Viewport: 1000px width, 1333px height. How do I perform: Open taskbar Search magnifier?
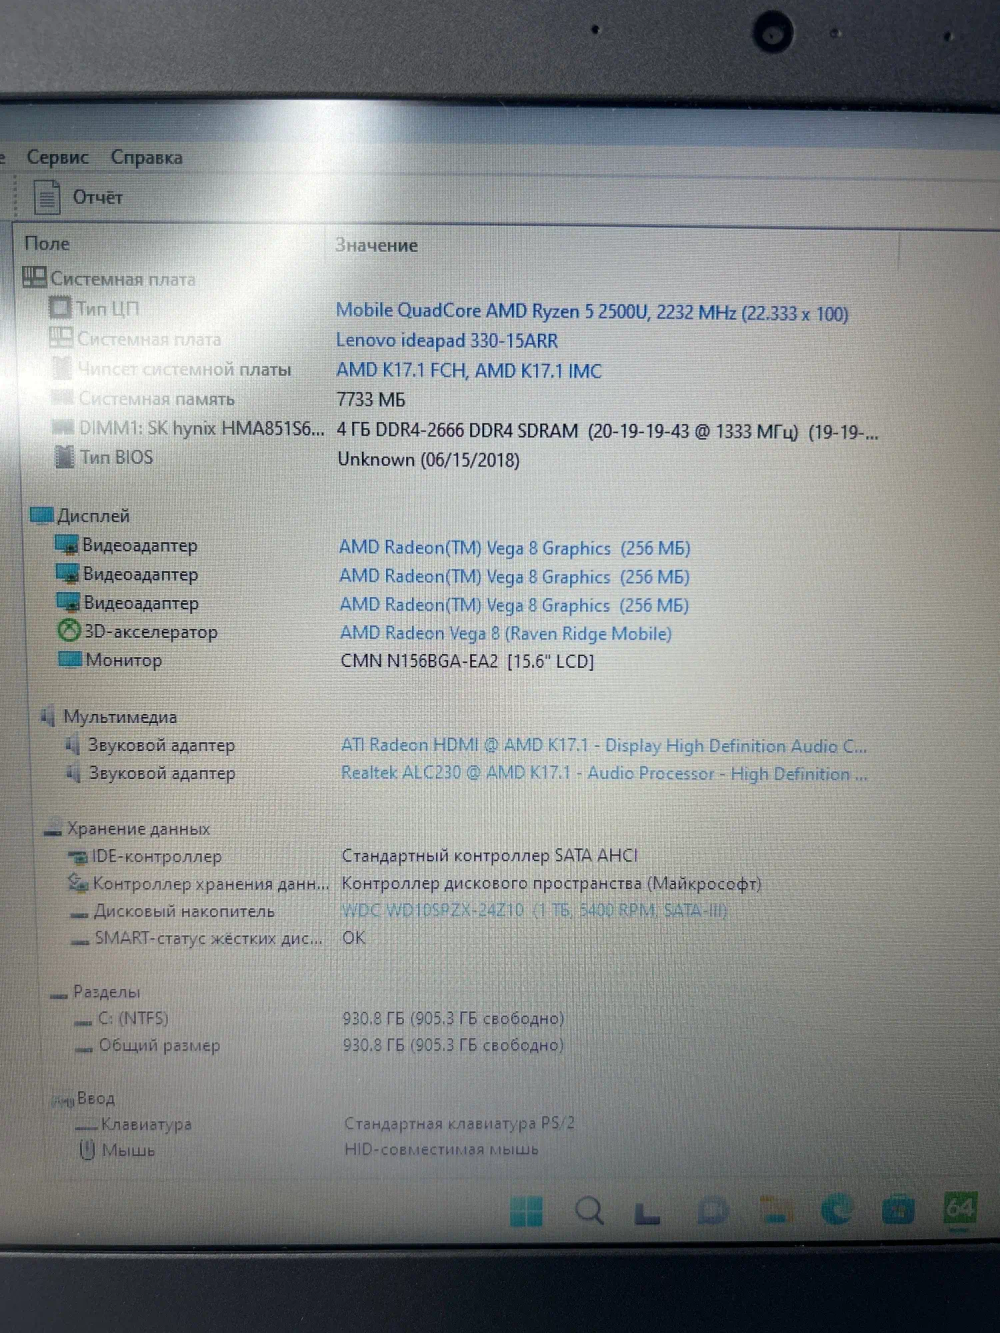coord(590,1211)
